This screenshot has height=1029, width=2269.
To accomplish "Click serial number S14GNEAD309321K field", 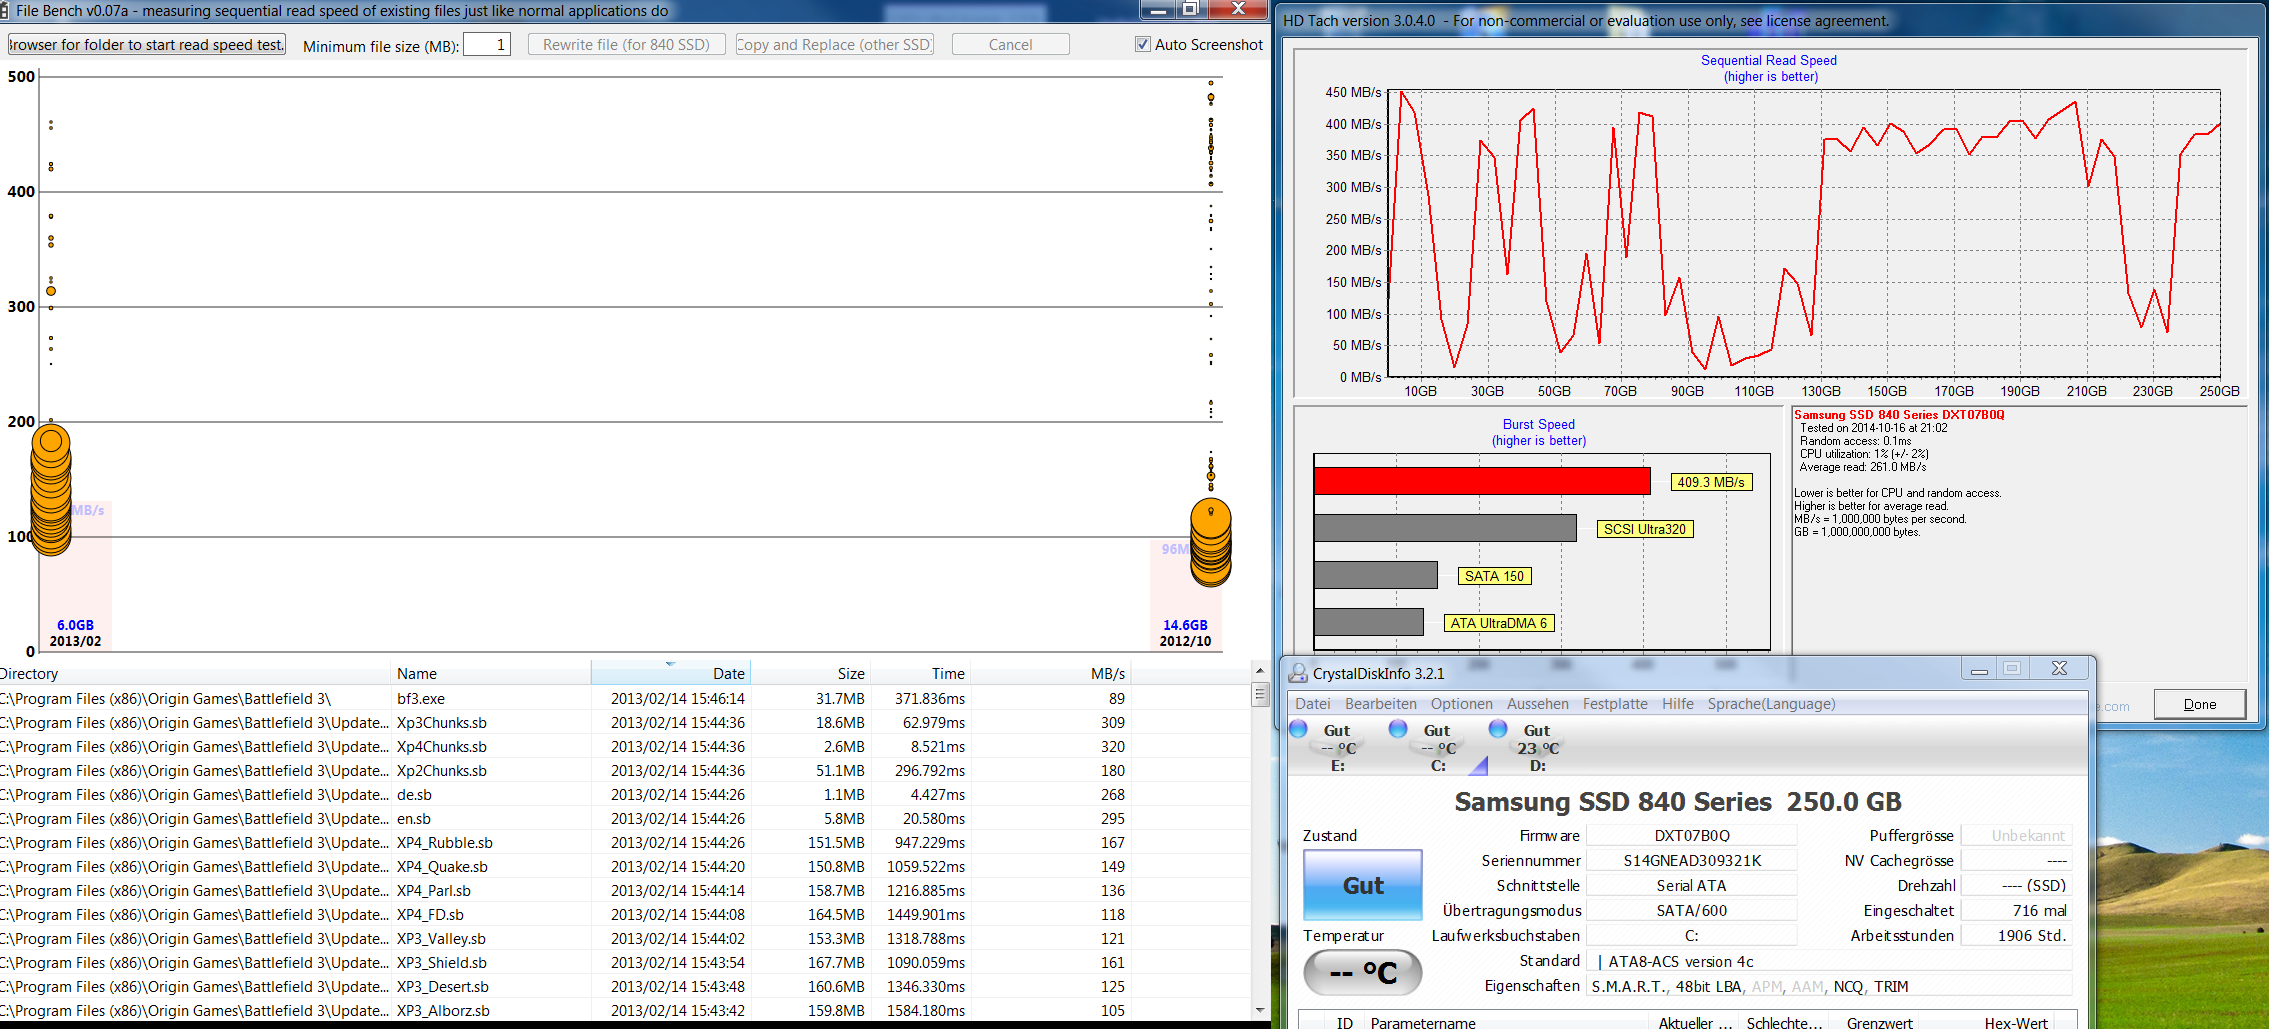I will 1691,860.
